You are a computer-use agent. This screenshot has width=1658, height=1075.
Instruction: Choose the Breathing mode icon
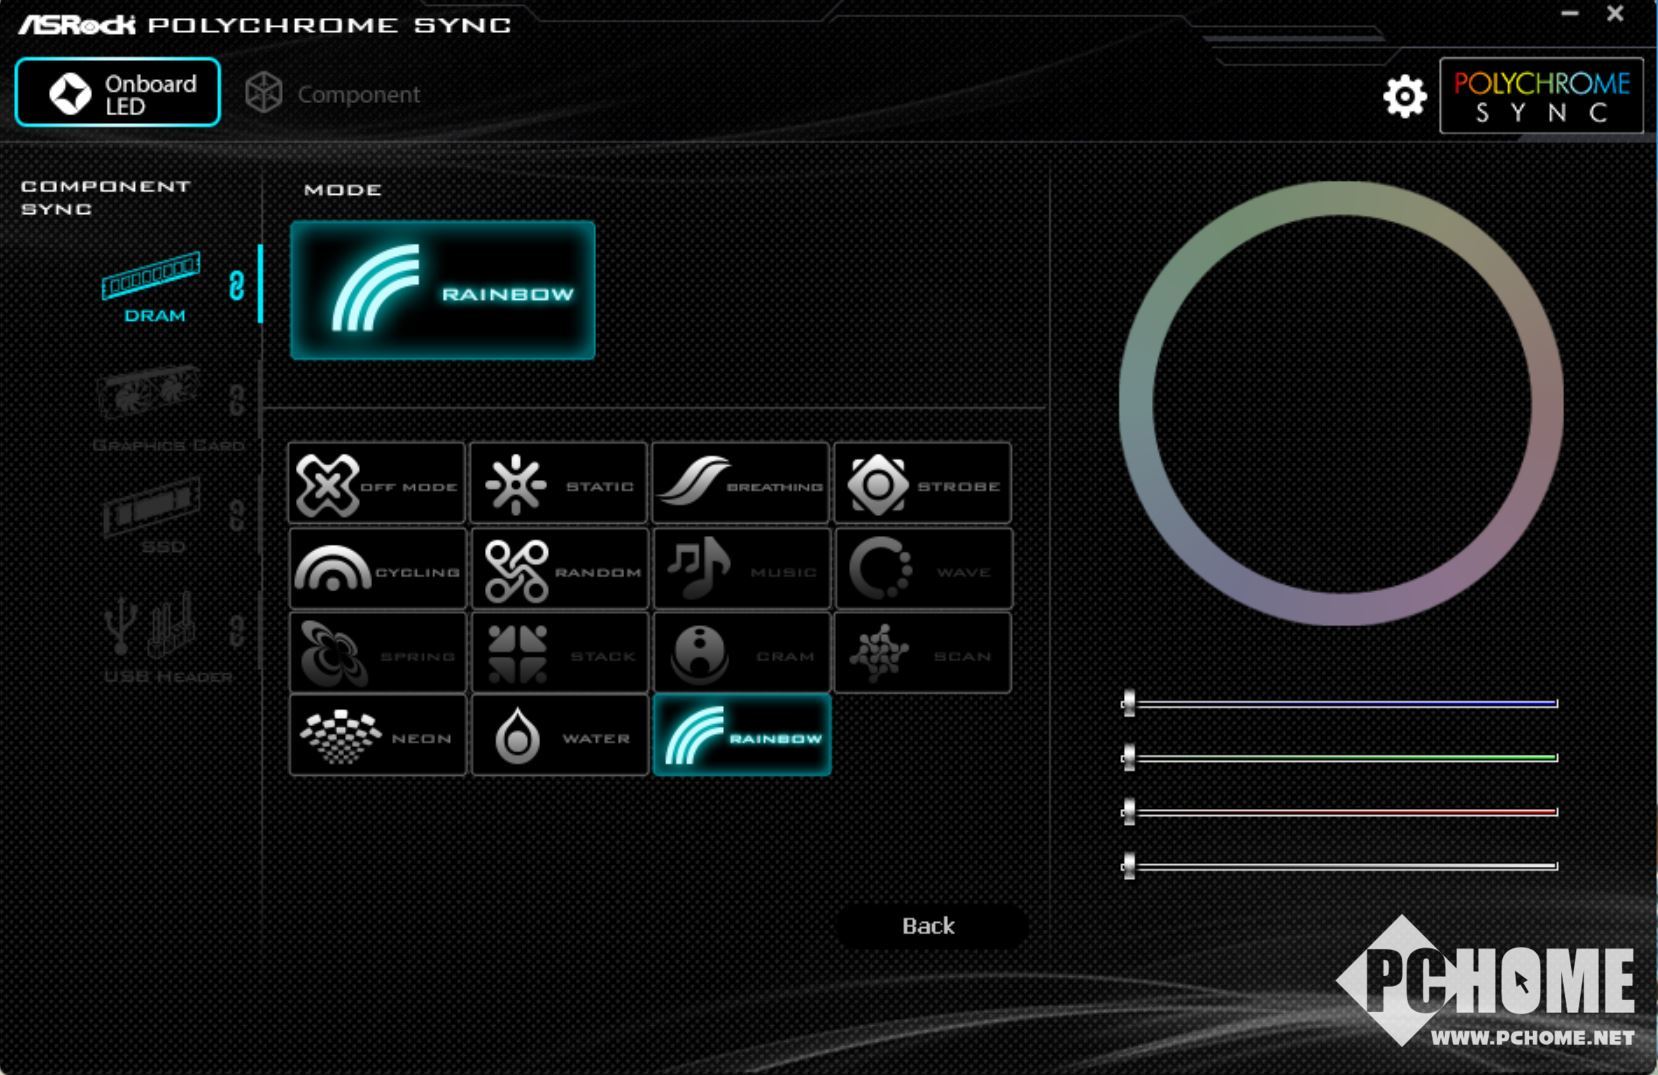[741, 484]
